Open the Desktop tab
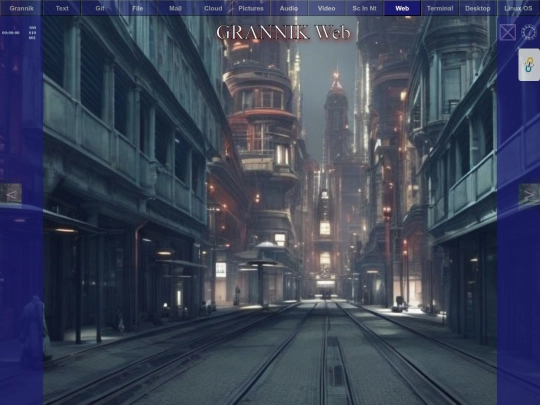 tap(478, 8)
